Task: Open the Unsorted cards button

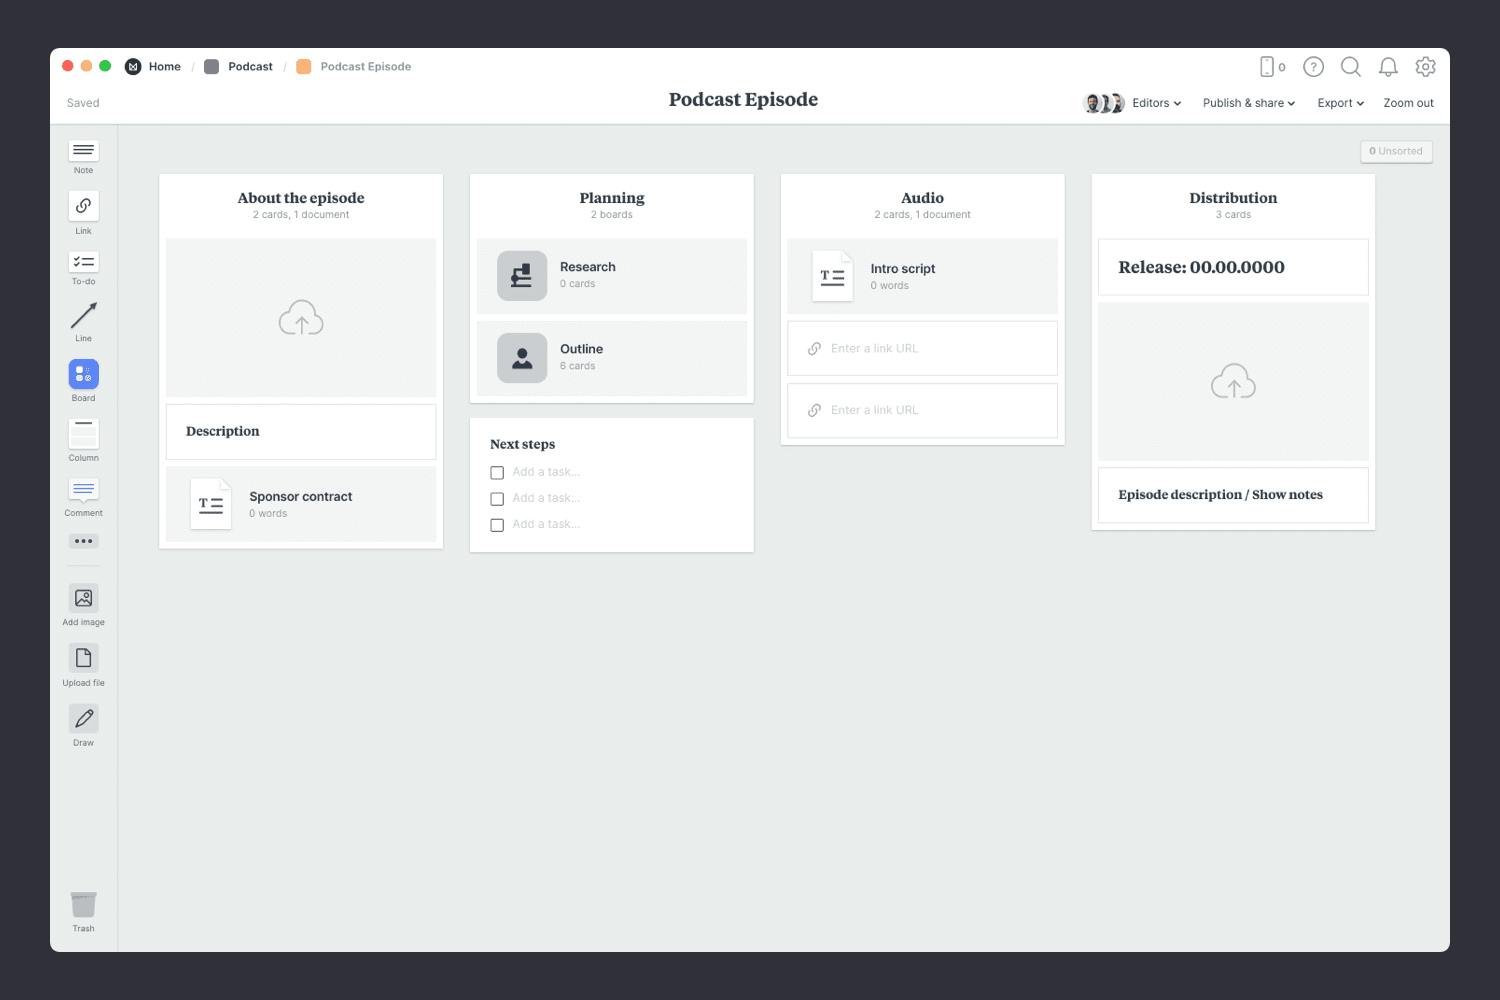Action: (1396, 151)
